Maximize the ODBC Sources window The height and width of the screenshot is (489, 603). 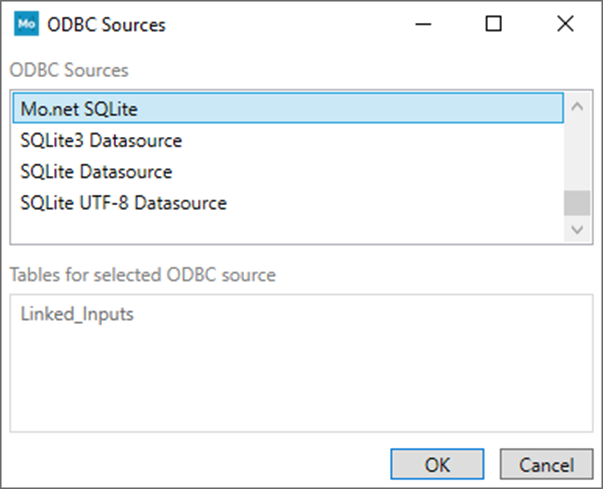click(x=493, y=25)
